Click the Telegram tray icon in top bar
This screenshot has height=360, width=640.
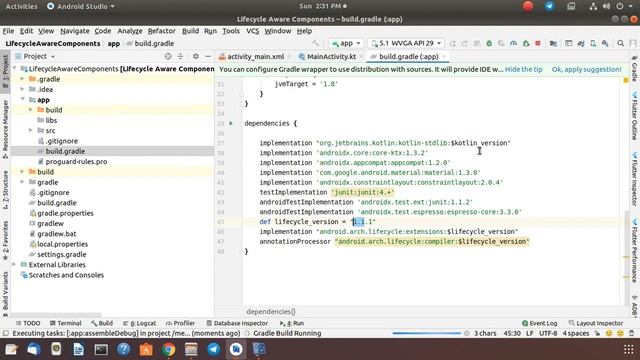(x=549, y=6)
